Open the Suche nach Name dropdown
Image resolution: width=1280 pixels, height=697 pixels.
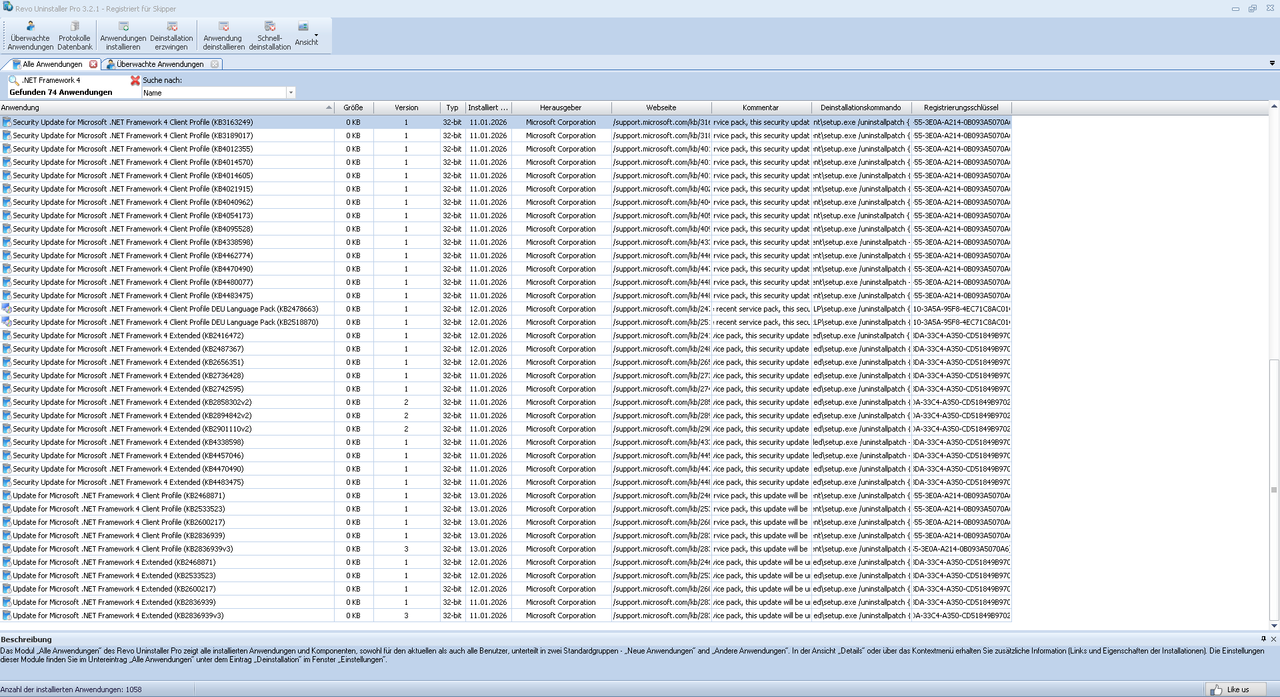[291, 93]
